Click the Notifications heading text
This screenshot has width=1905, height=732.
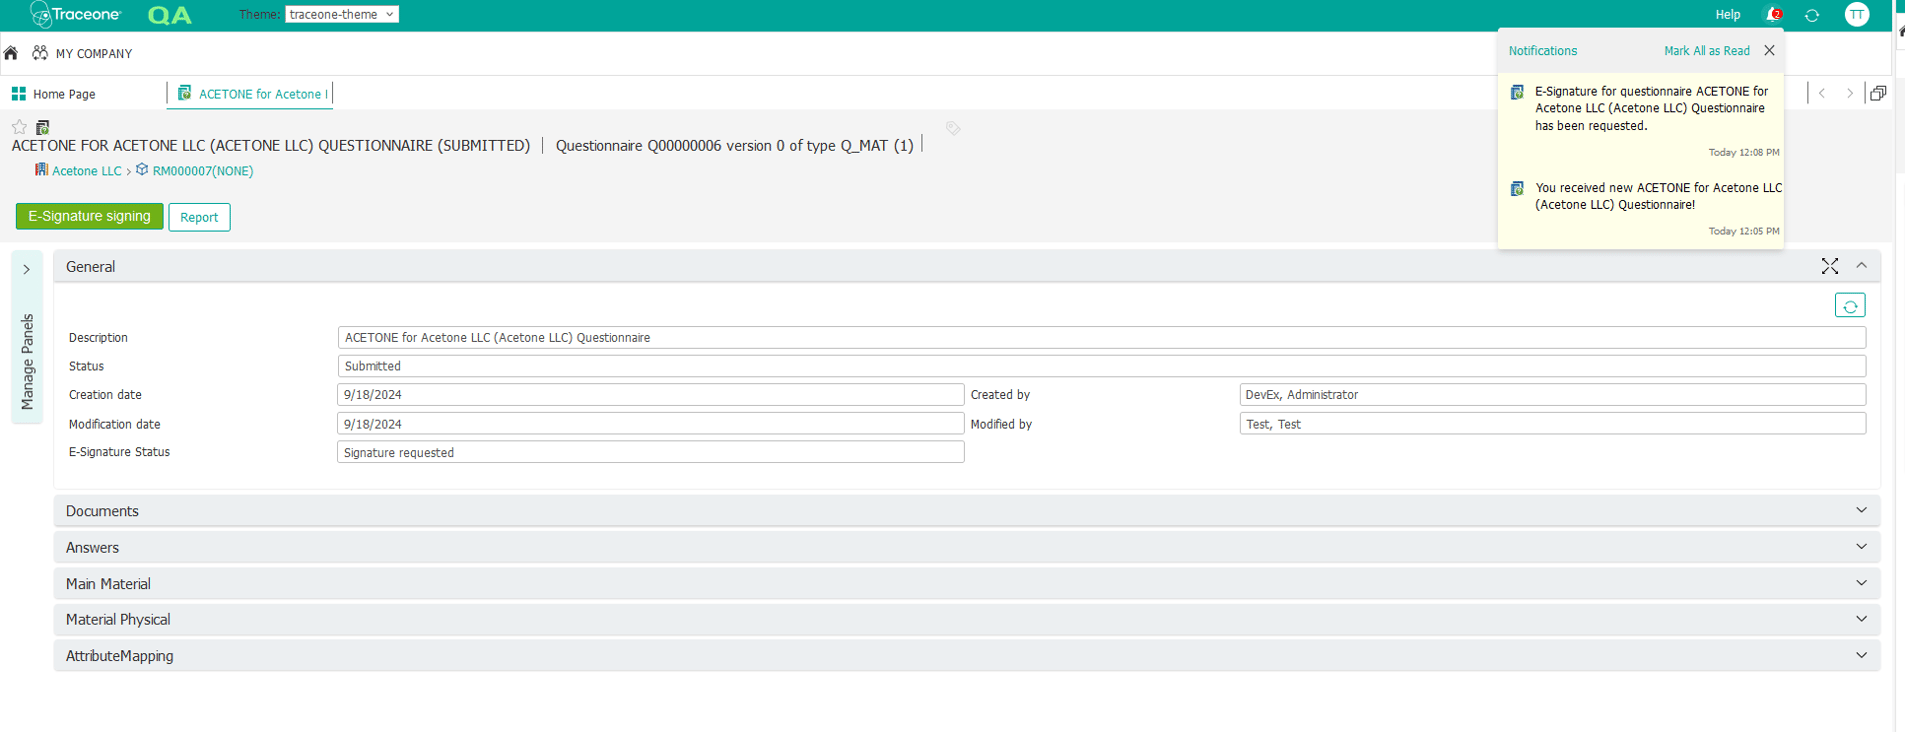point(1543,51)
